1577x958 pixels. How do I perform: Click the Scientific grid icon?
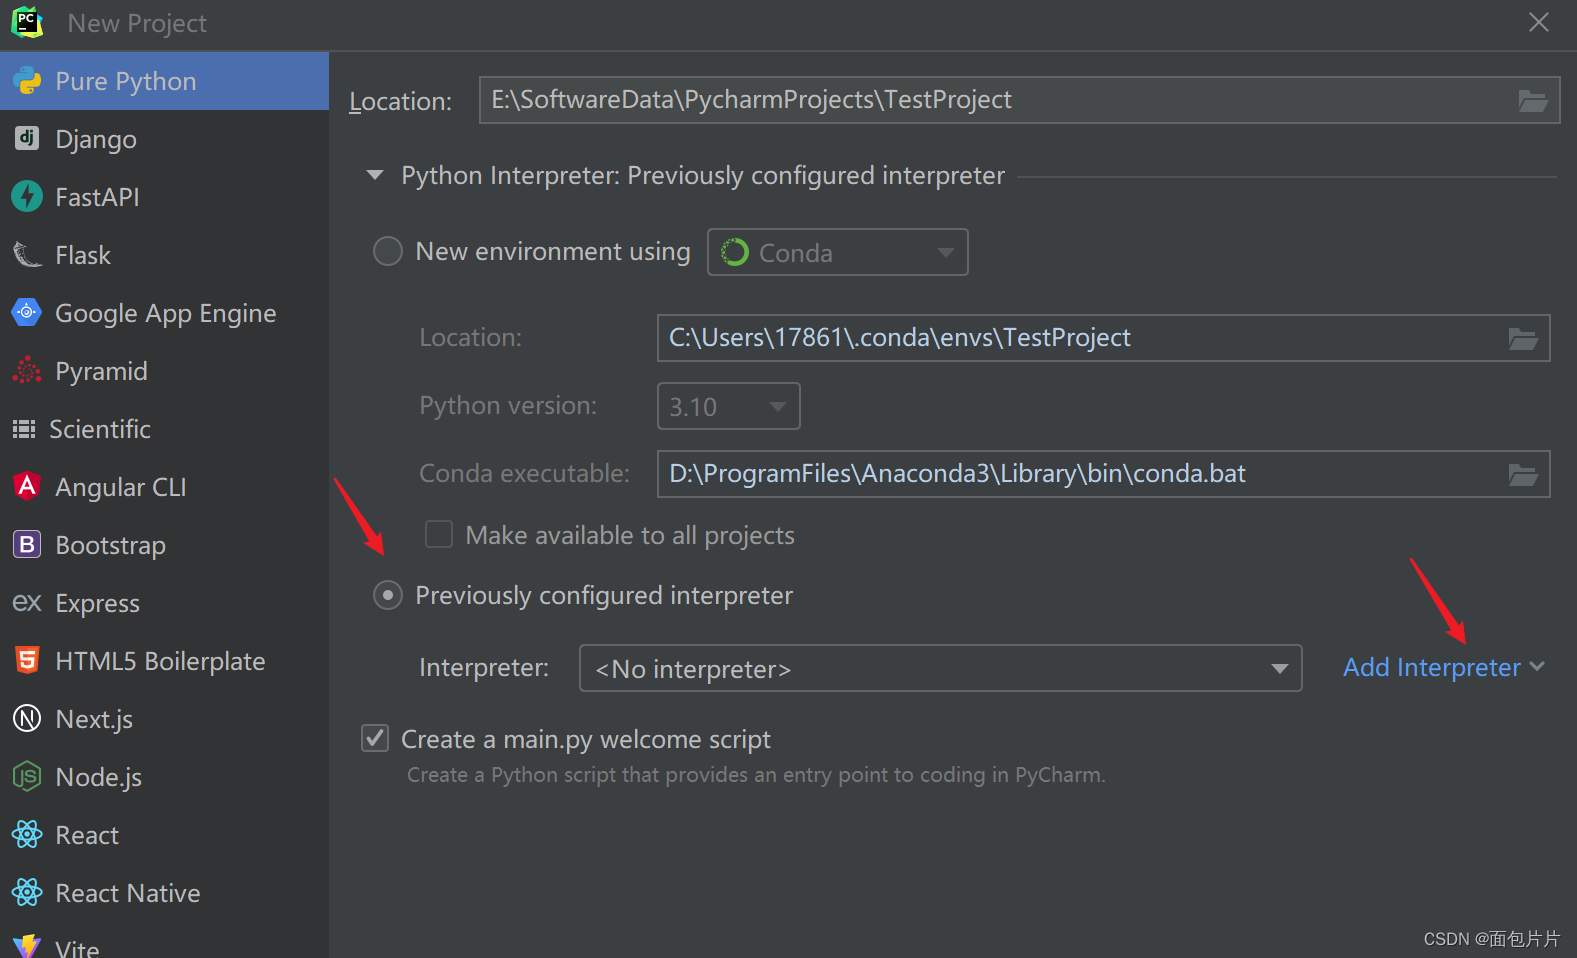[x=24, y=429]
